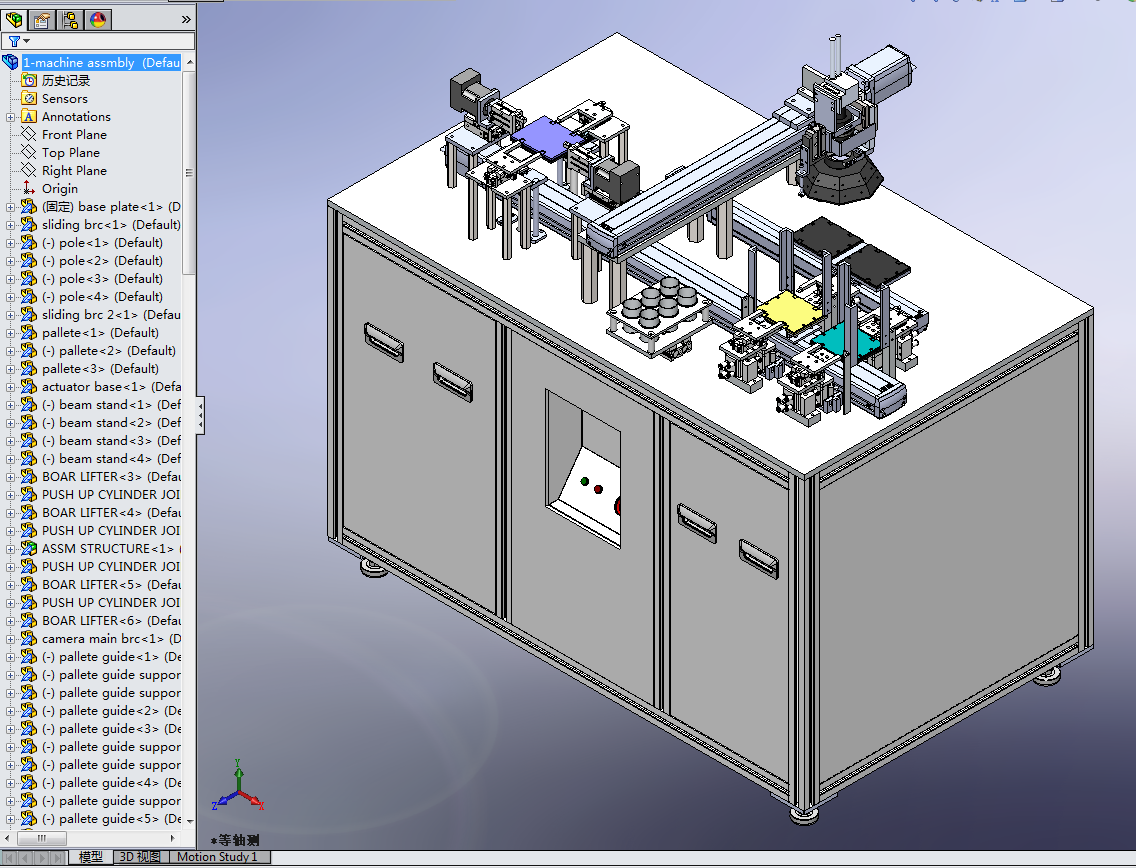The image size is (1136, 868).
Task: Switch to the Motion Study 1 tab
Action: coord(217,857)
